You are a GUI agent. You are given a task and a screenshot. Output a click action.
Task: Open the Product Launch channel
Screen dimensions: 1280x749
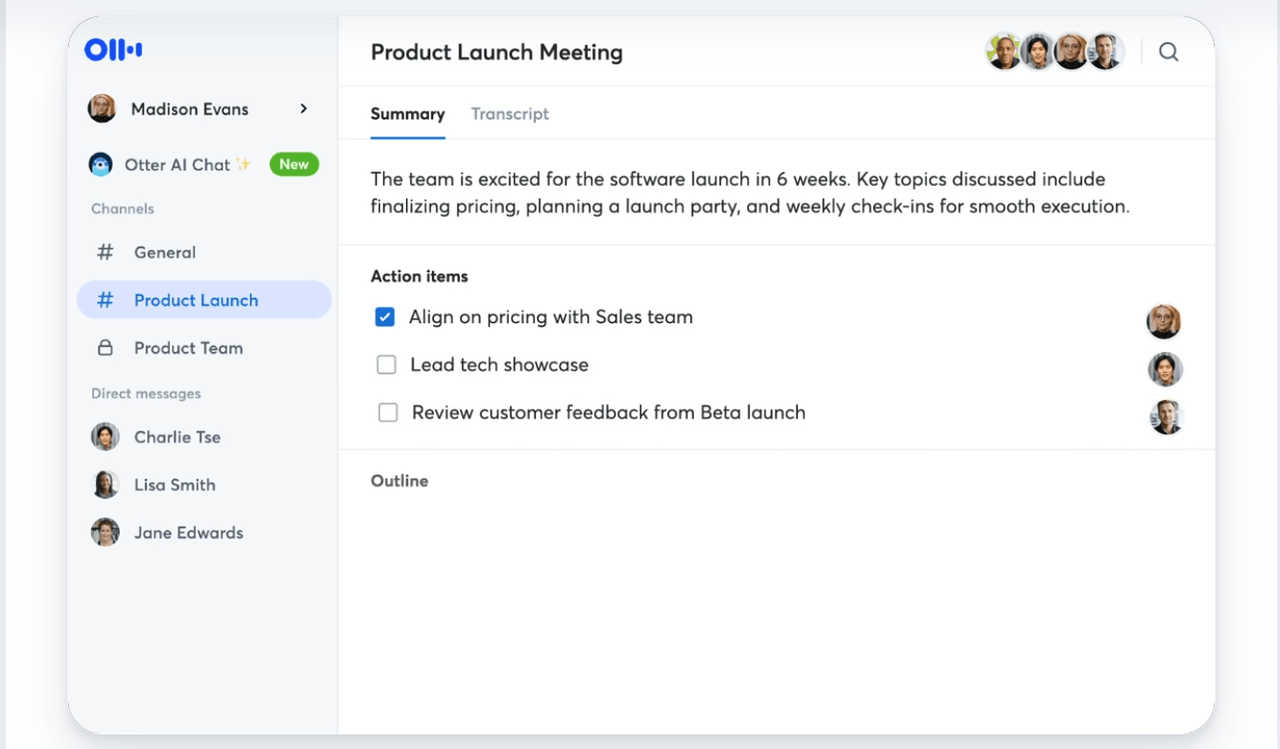click(195, 299)
